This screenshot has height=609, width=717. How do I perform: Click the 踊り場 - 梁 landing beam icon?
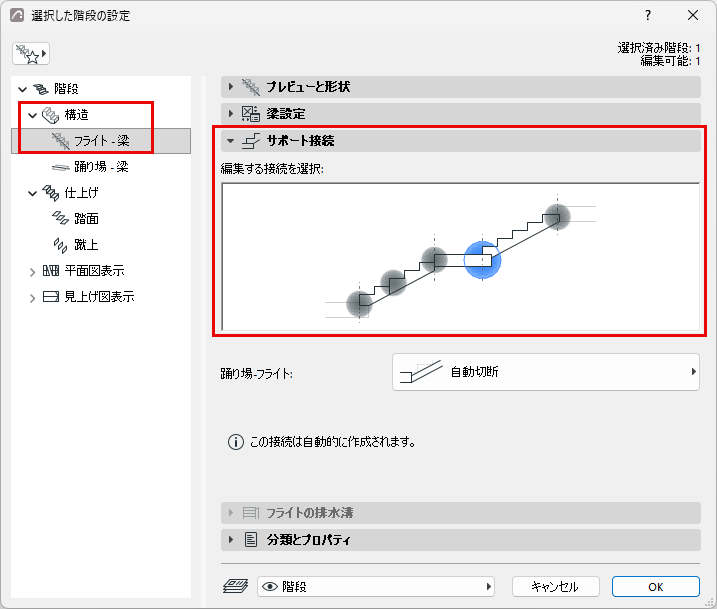coord(60,167)
